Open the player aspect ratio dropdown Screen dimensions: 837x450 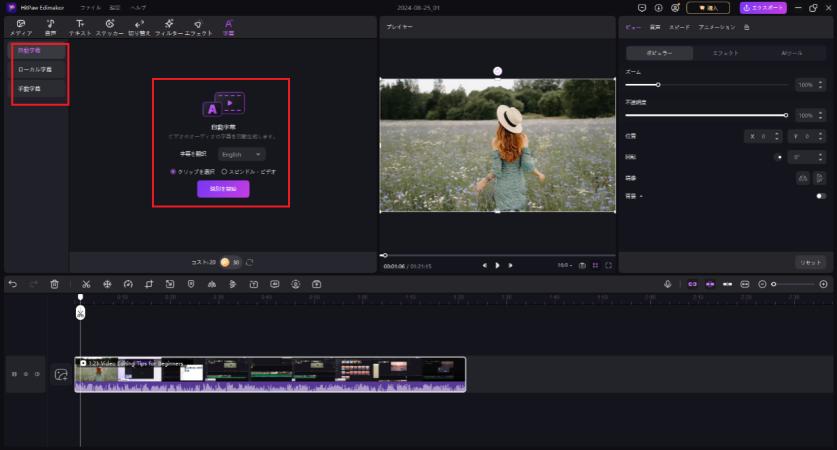click(564, 265)
